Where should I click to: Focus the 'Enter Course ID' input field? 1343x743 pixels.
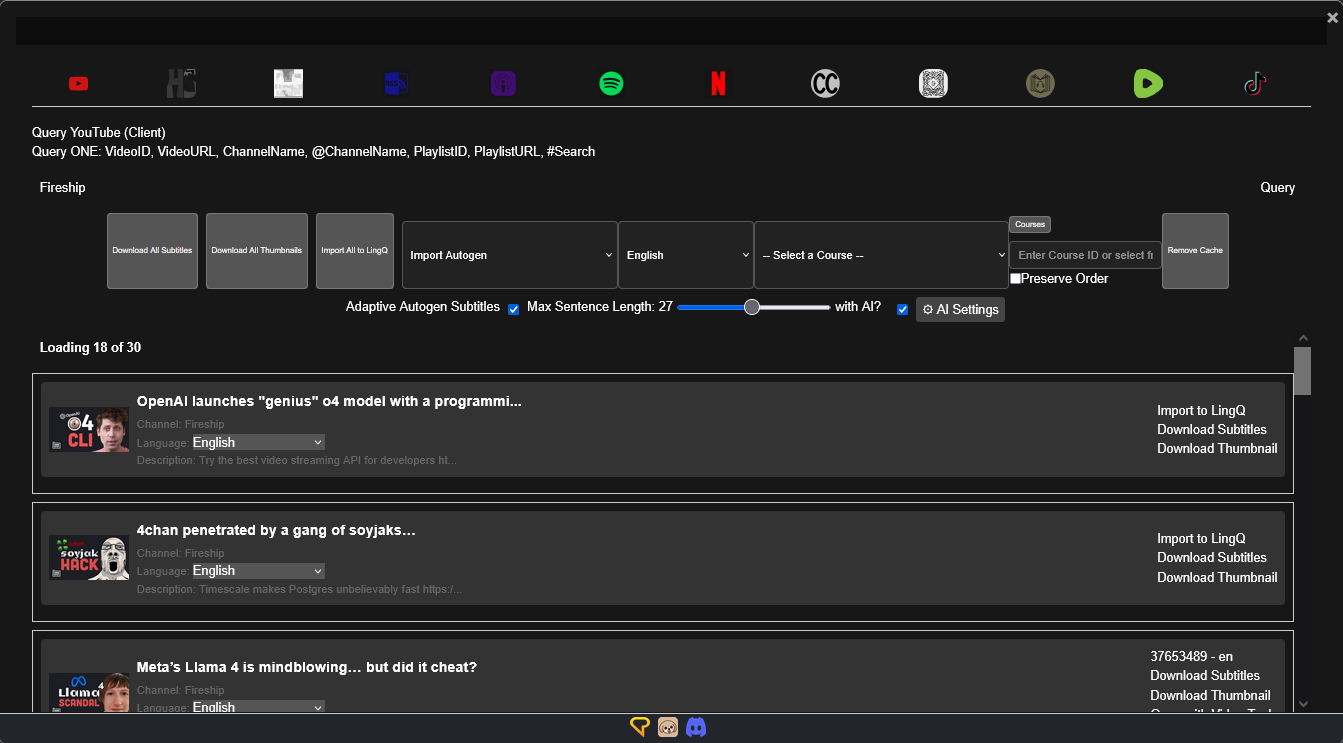pos(1085,255)
